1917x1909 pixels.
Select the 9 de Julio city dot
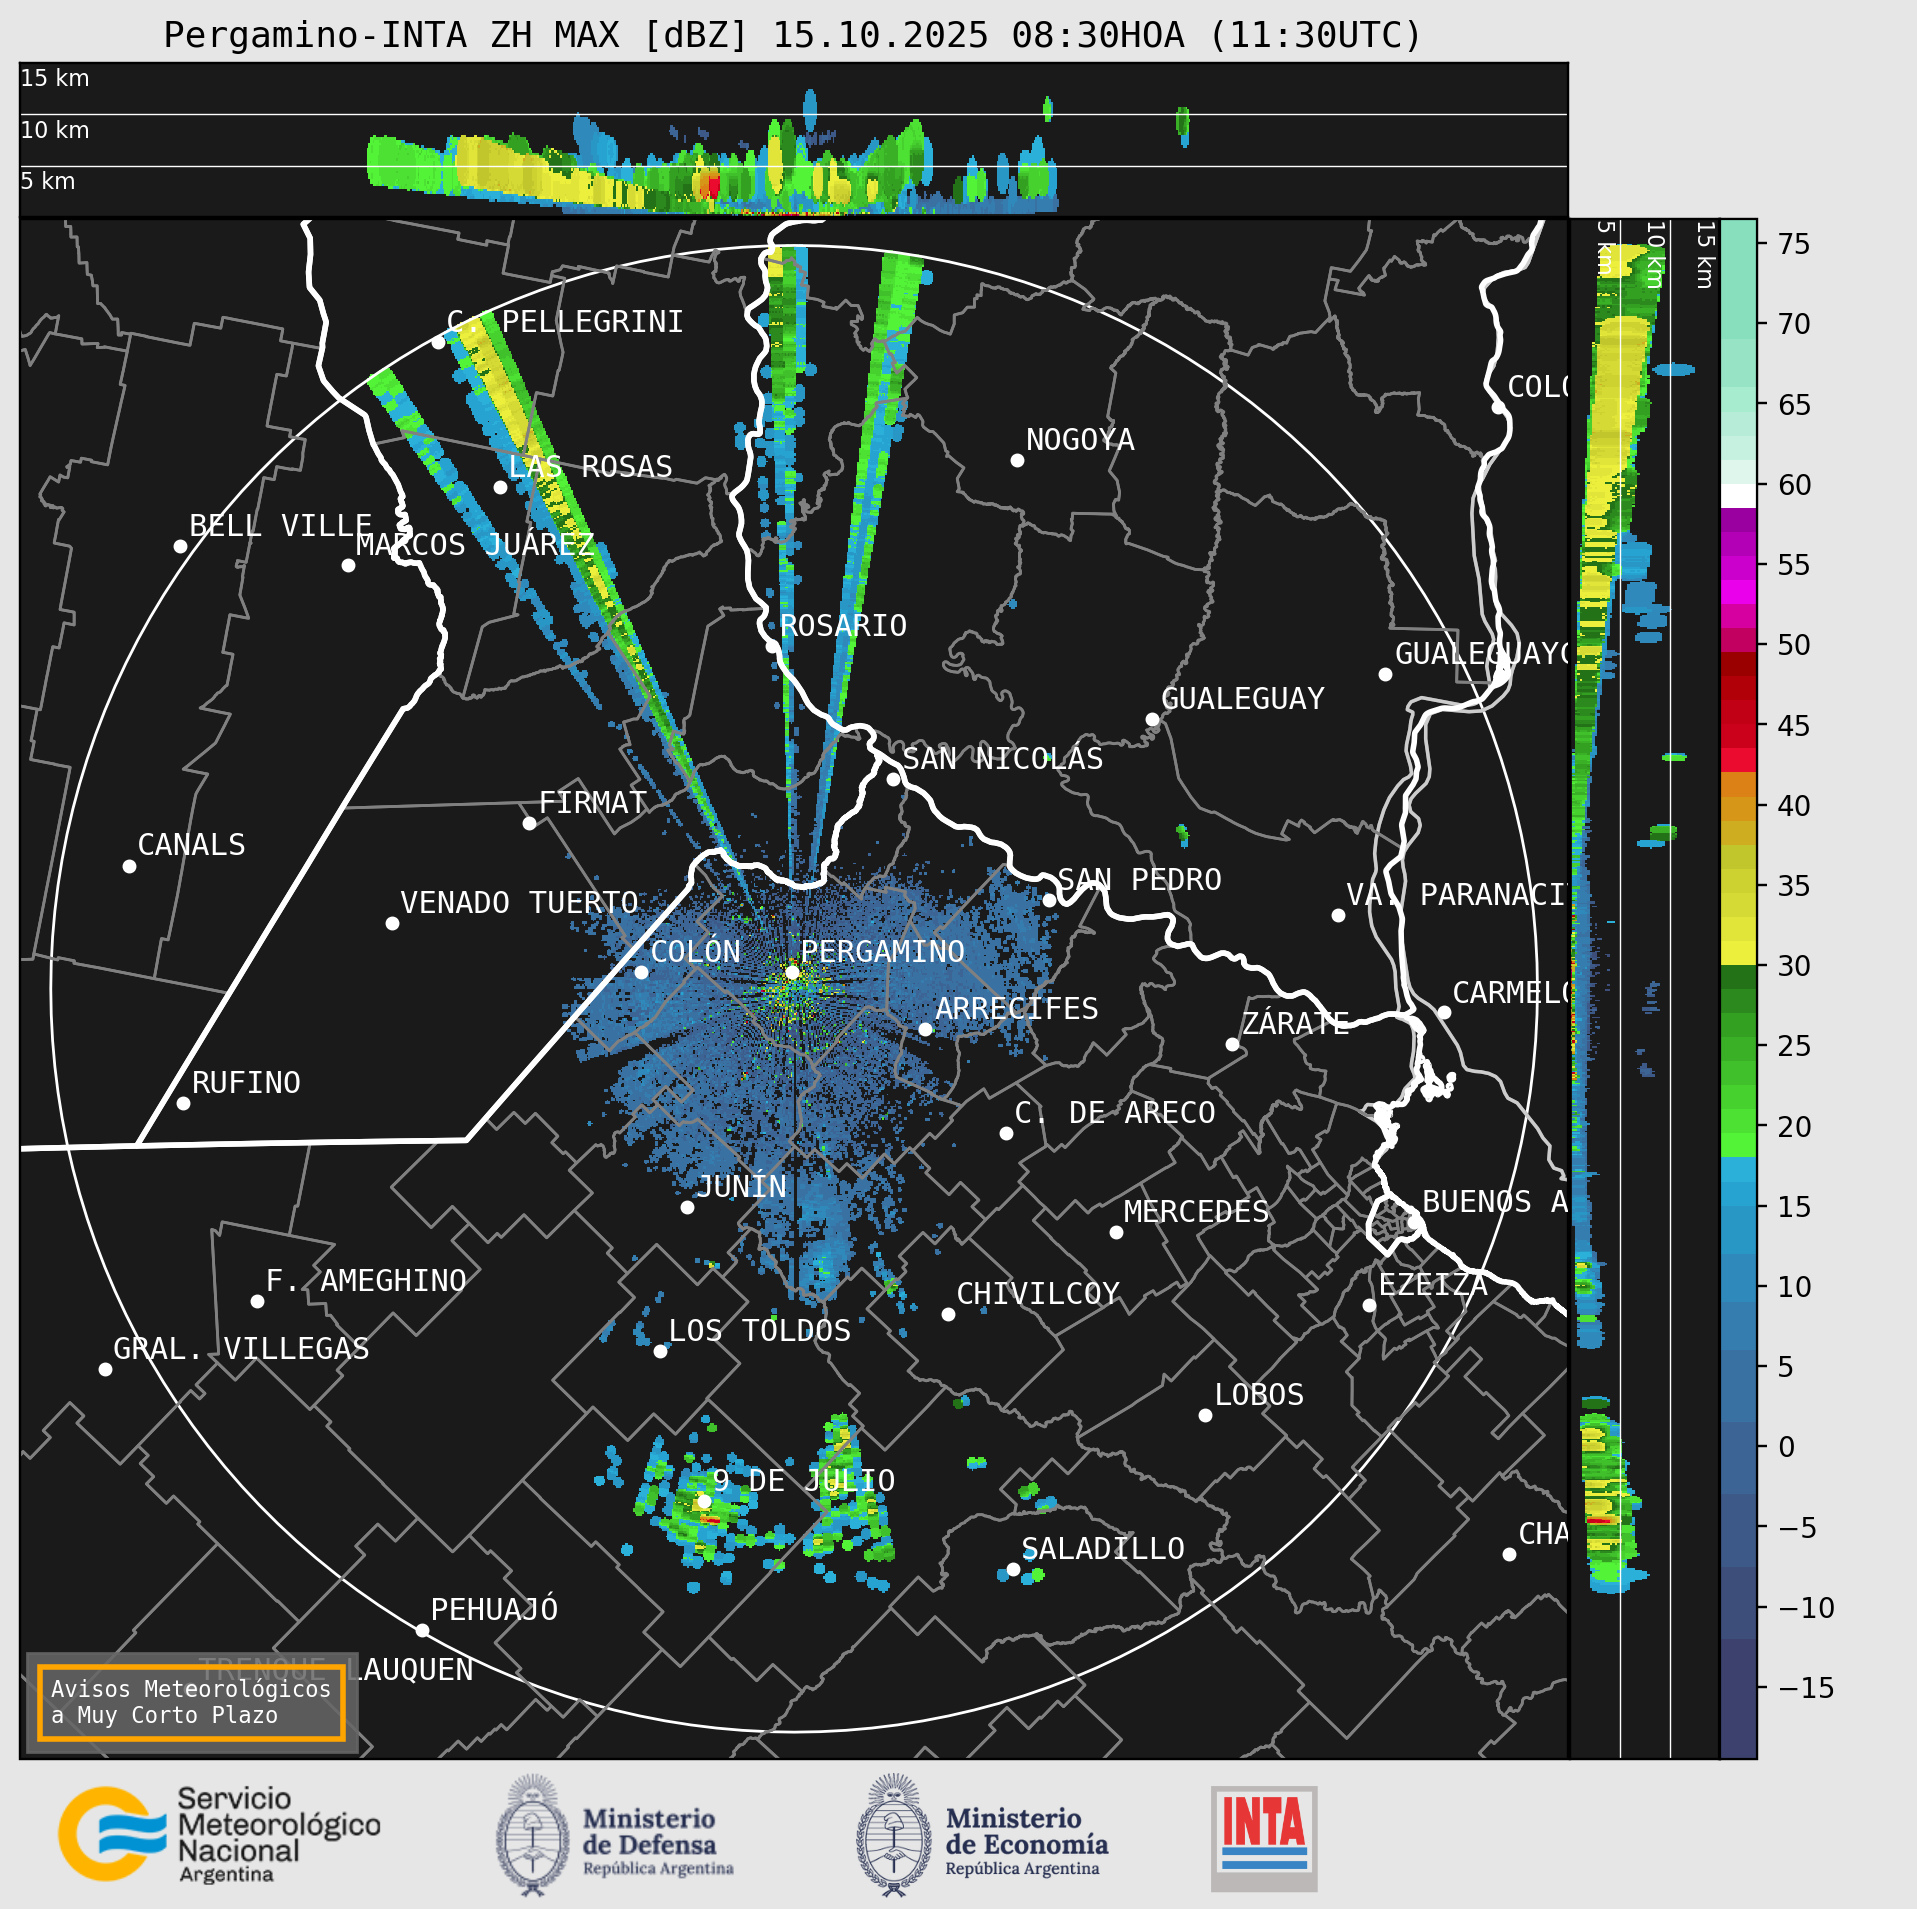(x=704, y=1501)
